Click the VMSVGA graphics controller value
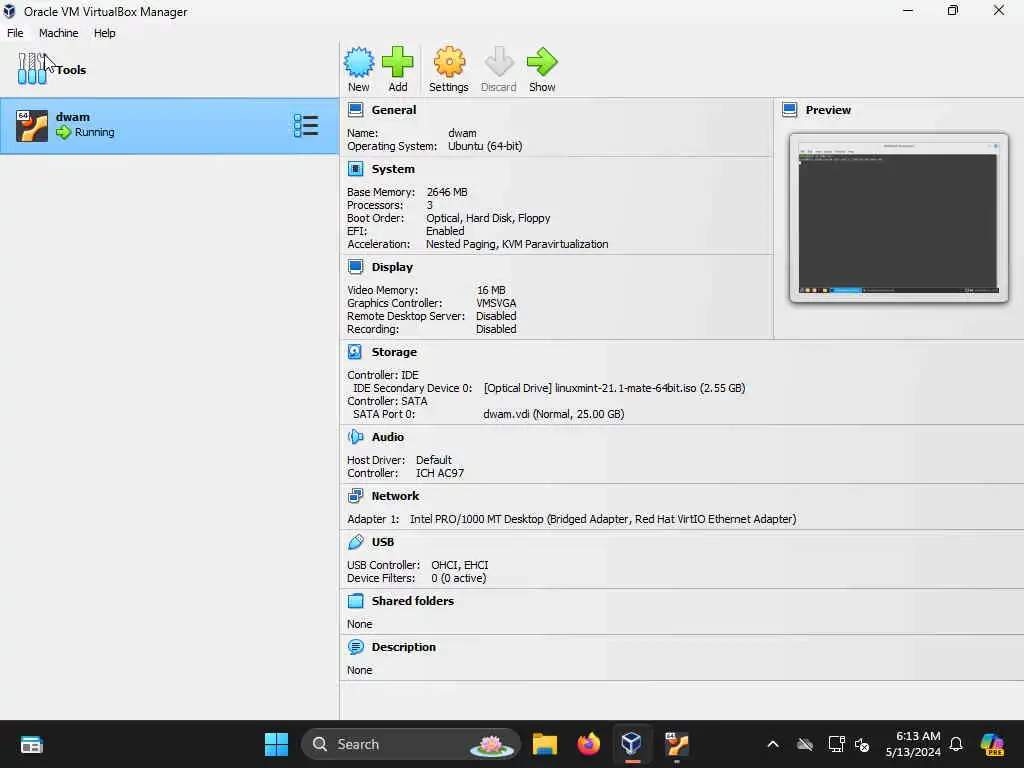The image size is (1024, 768). point(496,303)
